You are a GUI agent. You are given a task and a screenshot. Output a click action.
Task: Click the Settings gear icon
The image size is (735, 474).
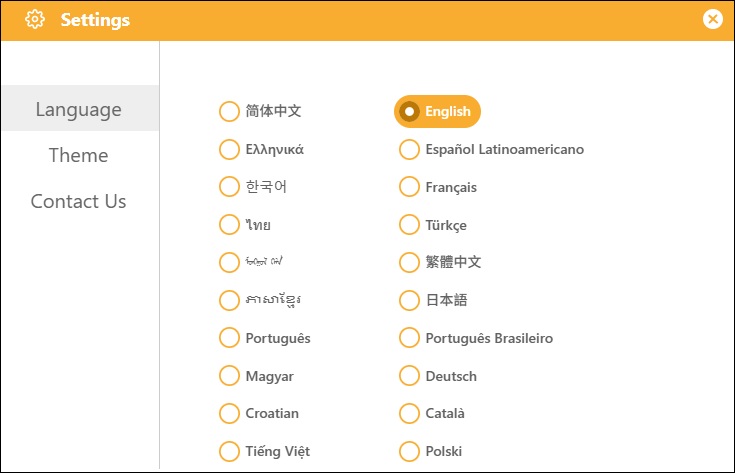click(35, 20)
